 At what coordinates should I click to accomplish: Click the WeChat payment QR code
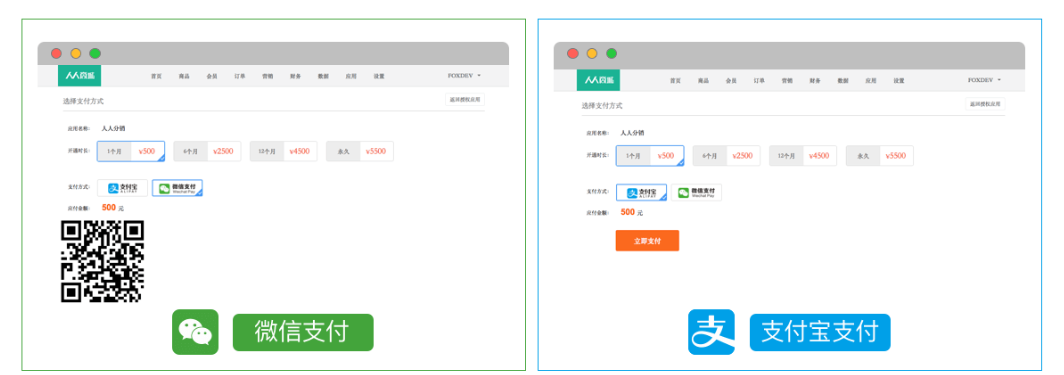102,262
